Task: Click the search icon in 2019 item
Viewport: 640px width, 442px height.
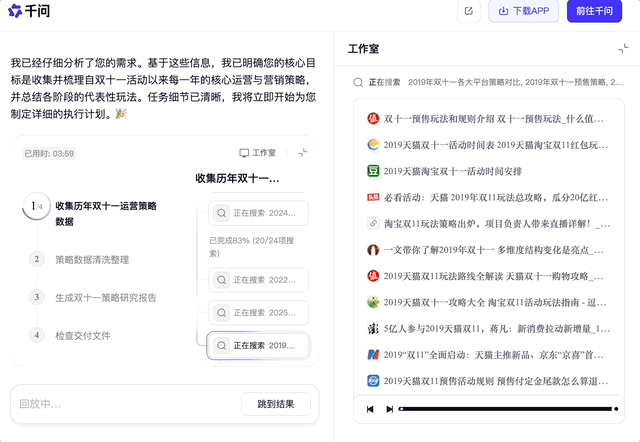Action: pos(222,346)
